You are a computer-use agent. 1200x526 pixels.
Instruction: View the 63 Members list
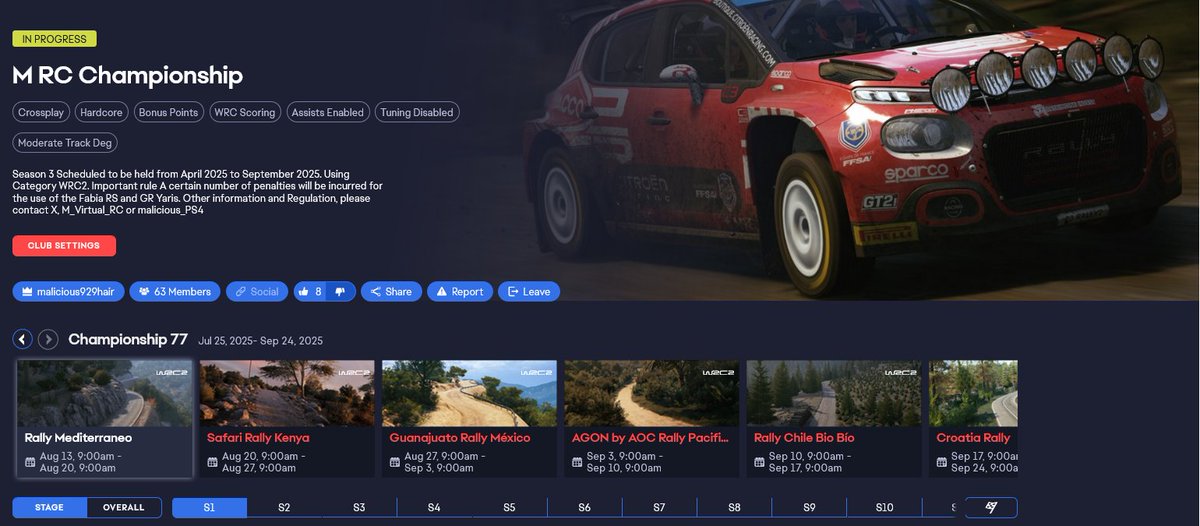174,292
